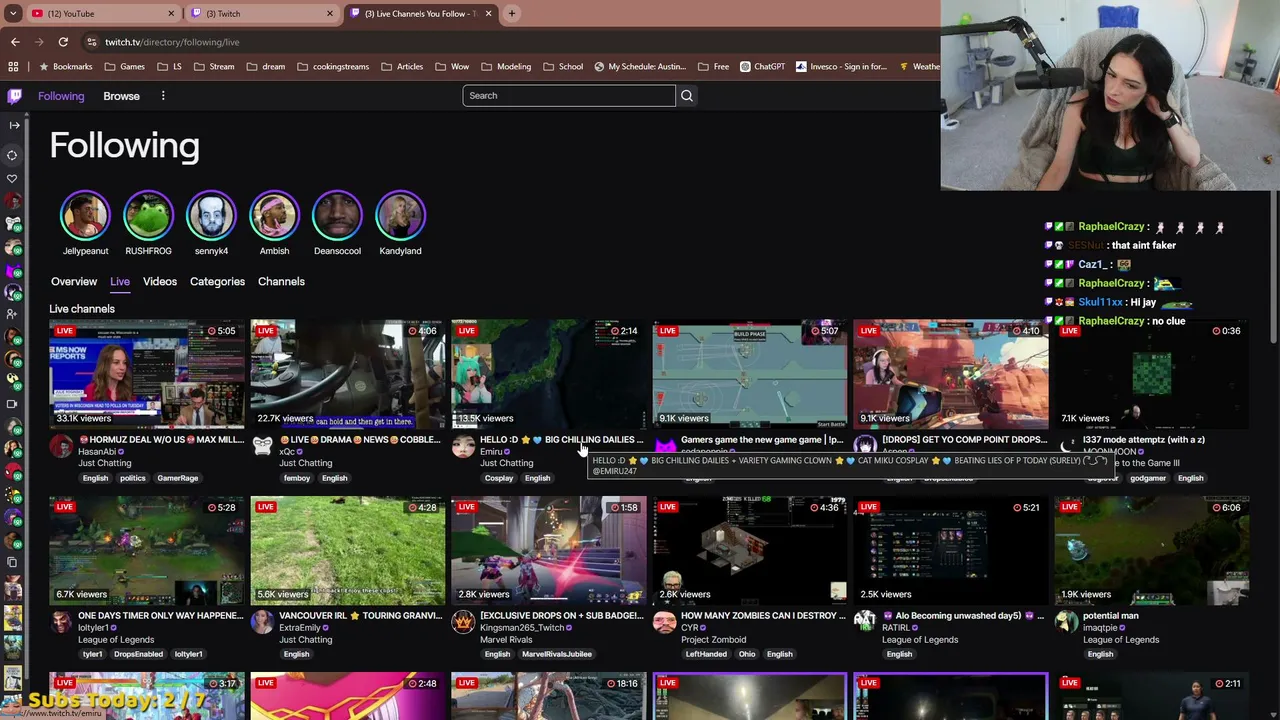Open HasanAbi's live stream thumbnail
1280x720 pixels.
pos(147,375)
